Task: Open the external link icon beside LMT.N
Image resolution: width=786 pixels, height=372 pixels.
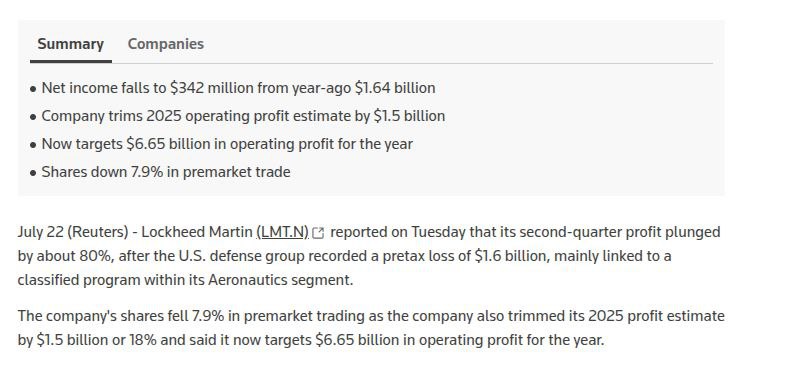Action: 318,233
